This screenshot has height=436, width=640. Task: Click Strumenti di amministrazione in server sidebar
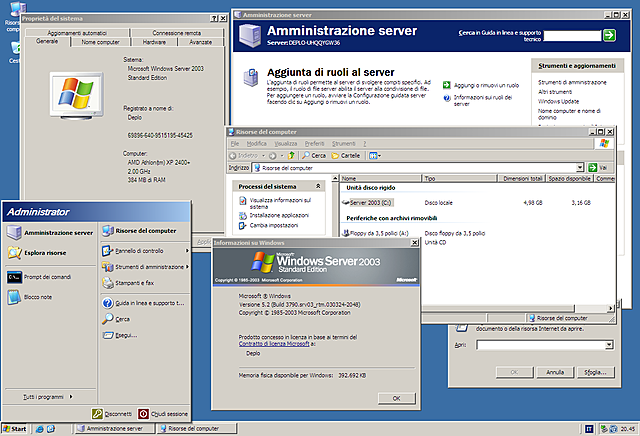click(x=572, y=82)
